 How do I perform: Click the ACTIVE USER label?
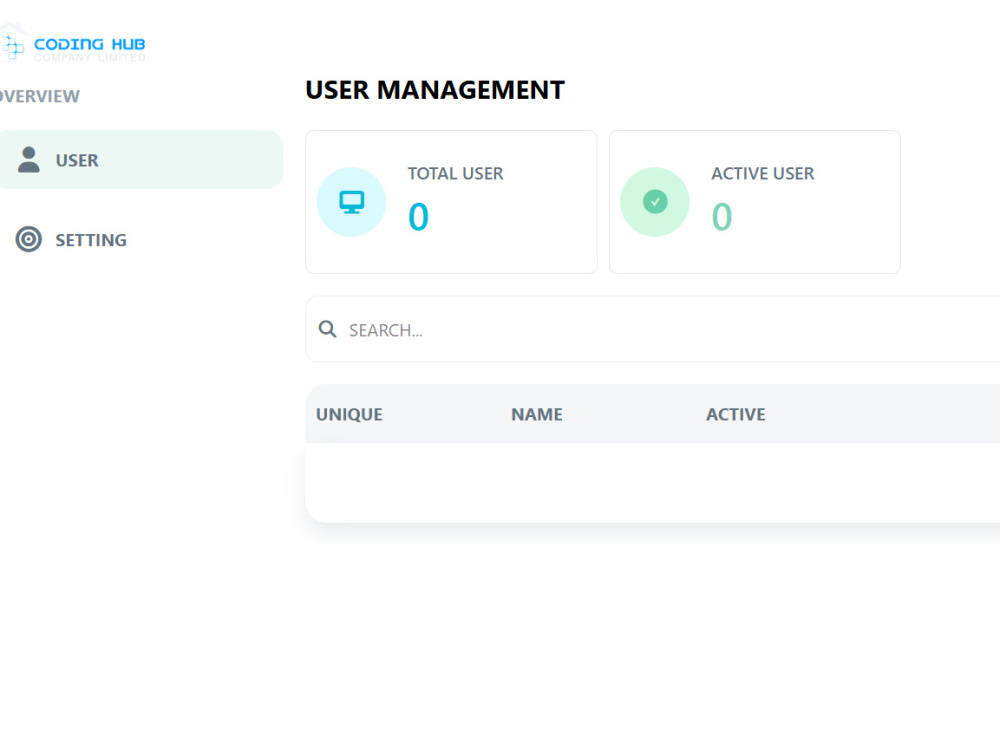tap(763, 174)
